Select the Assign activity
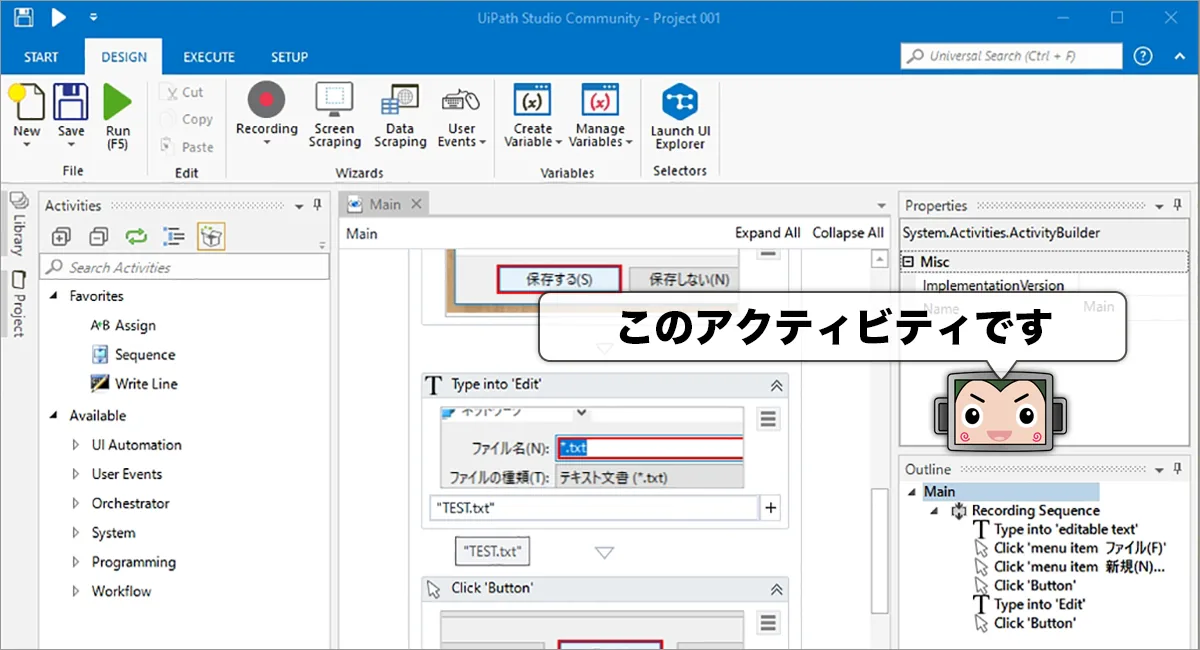Image resolution: width=1200 pixels, height=650 pixels. (123, 325)
